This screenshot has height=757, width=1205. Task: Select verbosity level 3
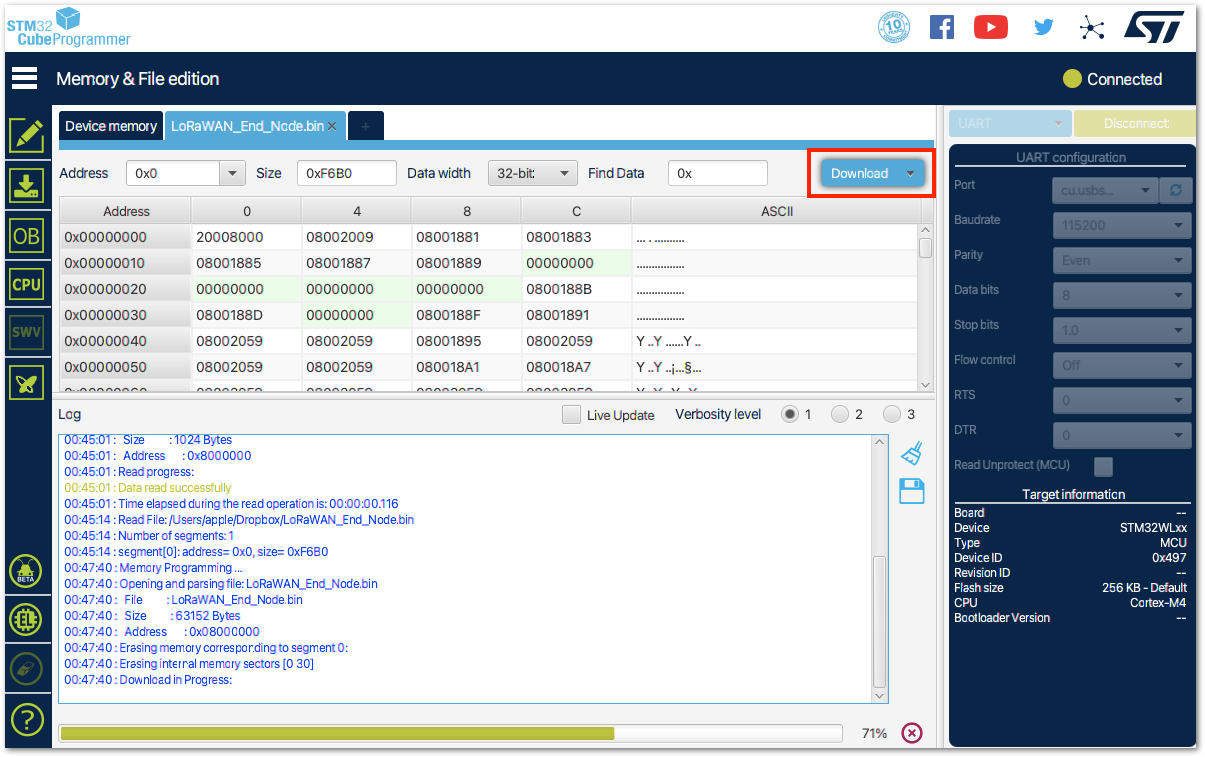coord(892,414)
